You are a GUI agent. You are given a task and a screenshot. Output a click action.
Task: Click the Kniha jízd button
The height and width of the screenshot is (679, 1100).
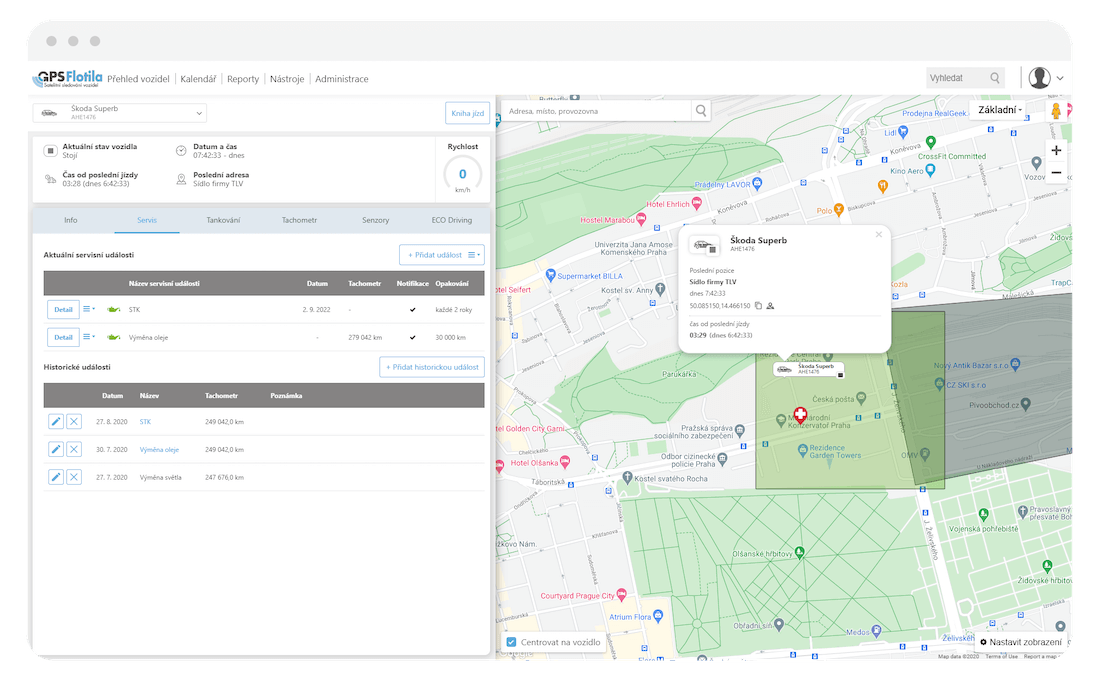click(467, 113)
